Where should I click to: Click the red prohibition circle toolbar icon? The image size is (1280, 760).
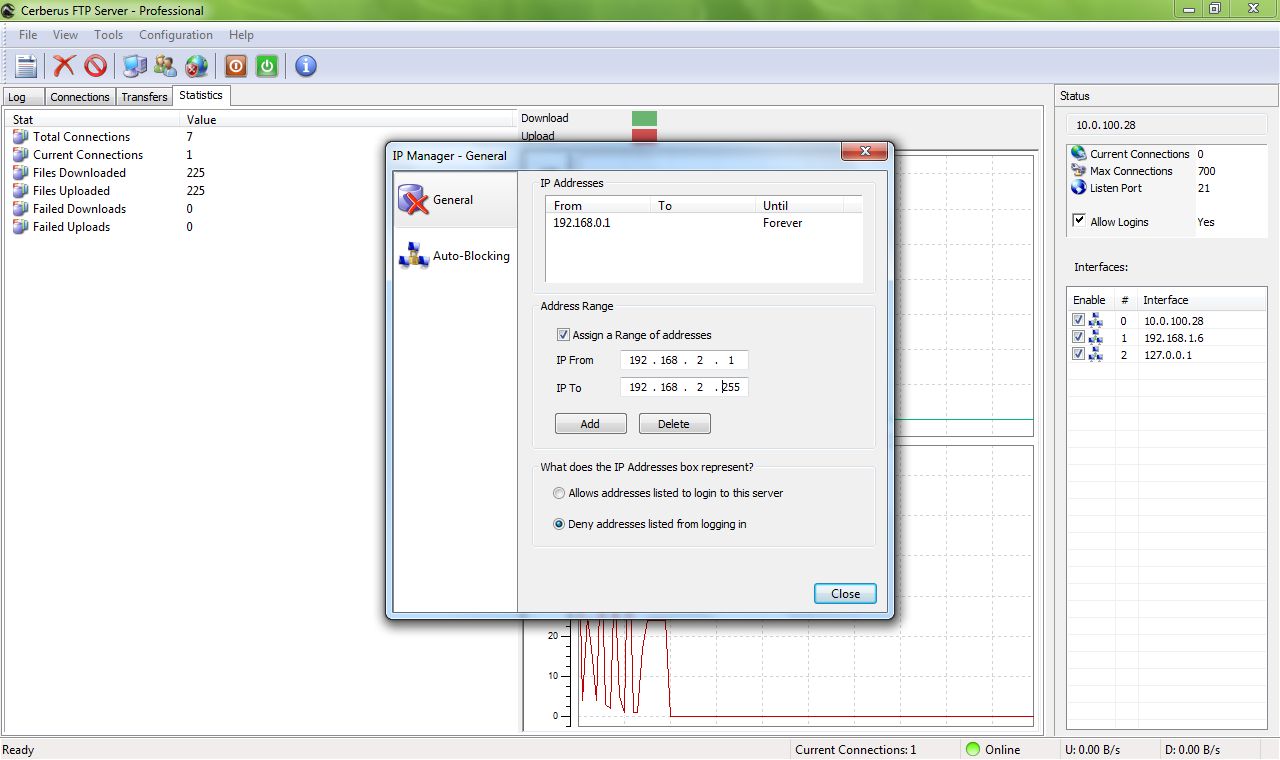pyautogui.click(x=96, y=66)
